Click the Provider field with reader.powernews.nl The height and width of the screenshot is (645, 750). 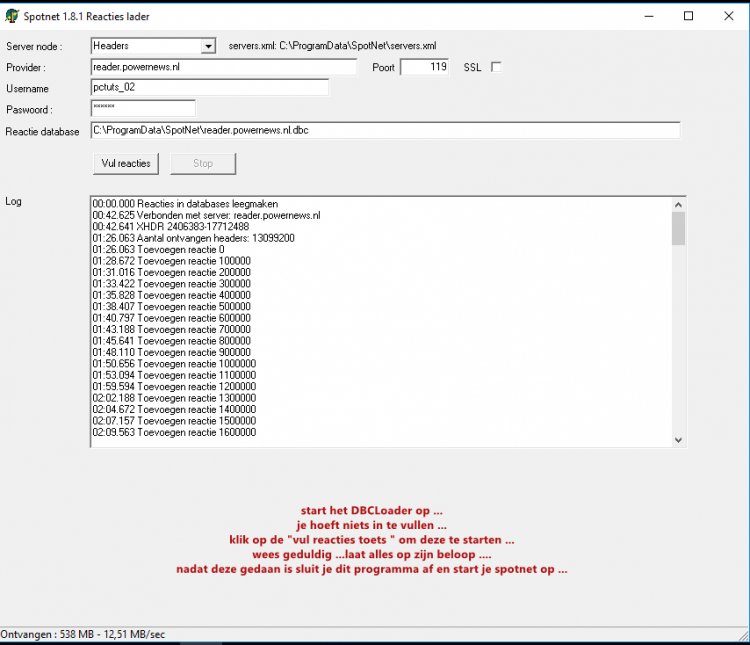222,67
